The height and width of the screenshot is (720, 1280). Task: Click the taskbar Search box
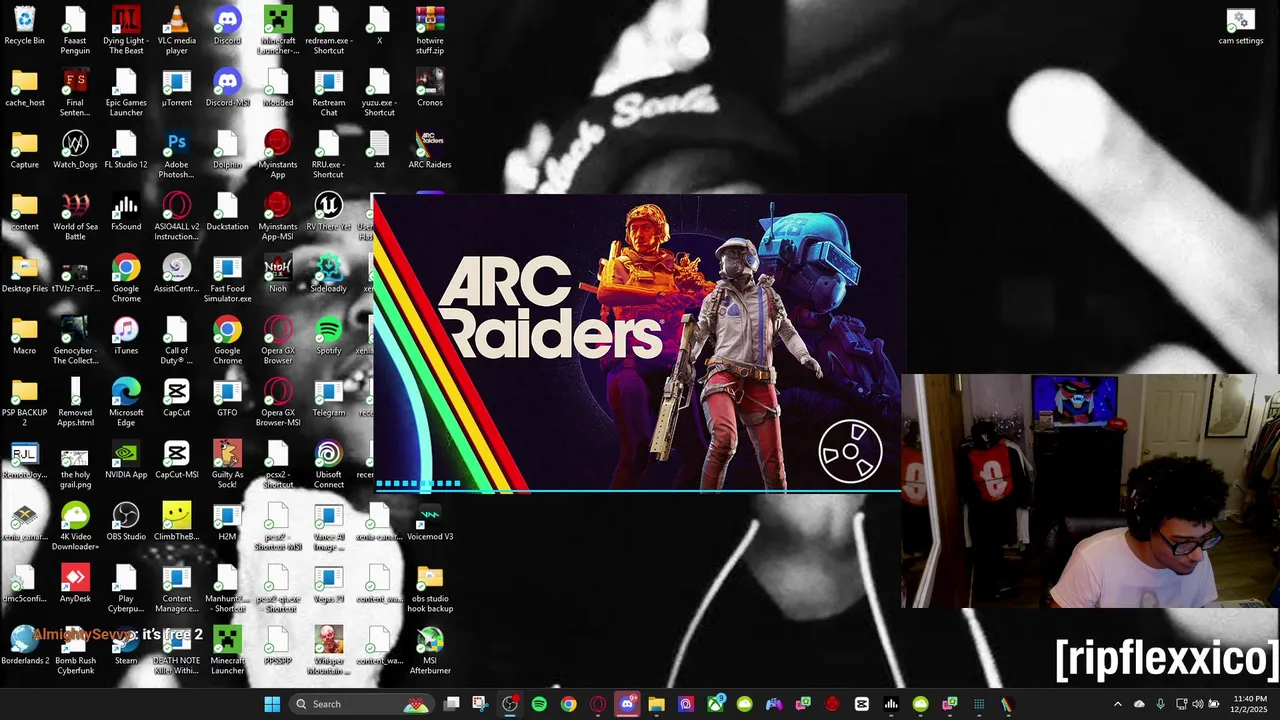[361, 704]
